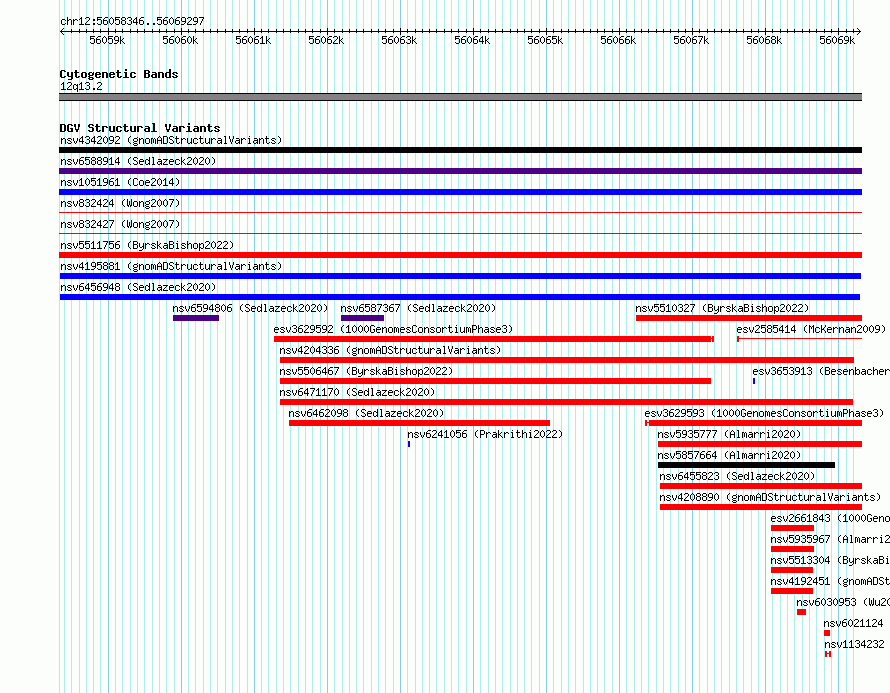The width and height of the screenshot is (890, 693).
Task: Open the nsv1051961 (Coe2014) label
Action: tap(120, 182)
